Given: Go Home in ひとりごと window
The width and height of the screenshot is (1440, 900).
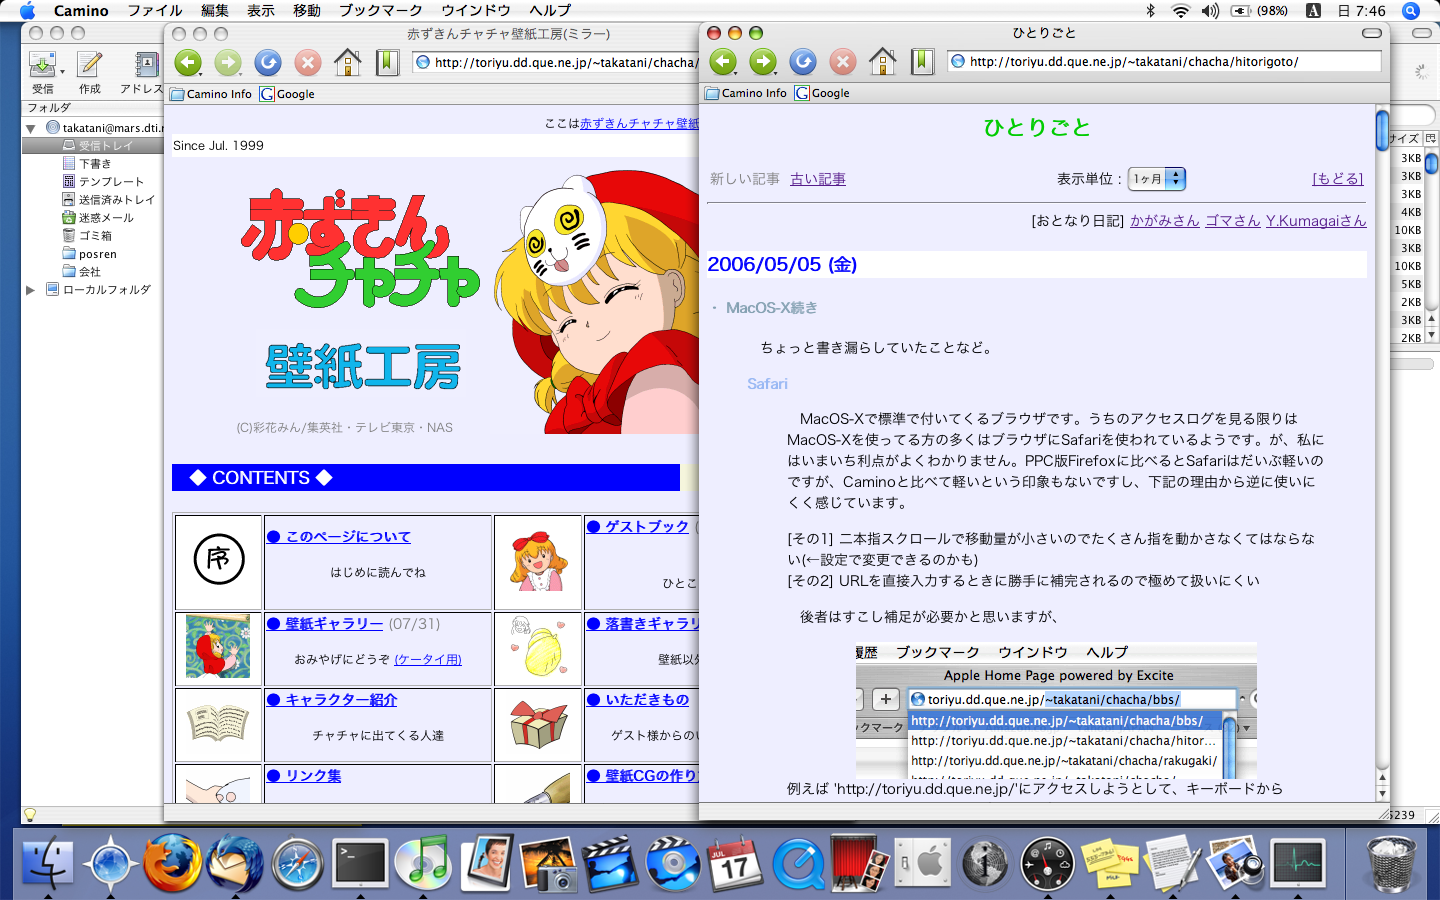Looking at the screenshot, I should click(x=883, y=62).
